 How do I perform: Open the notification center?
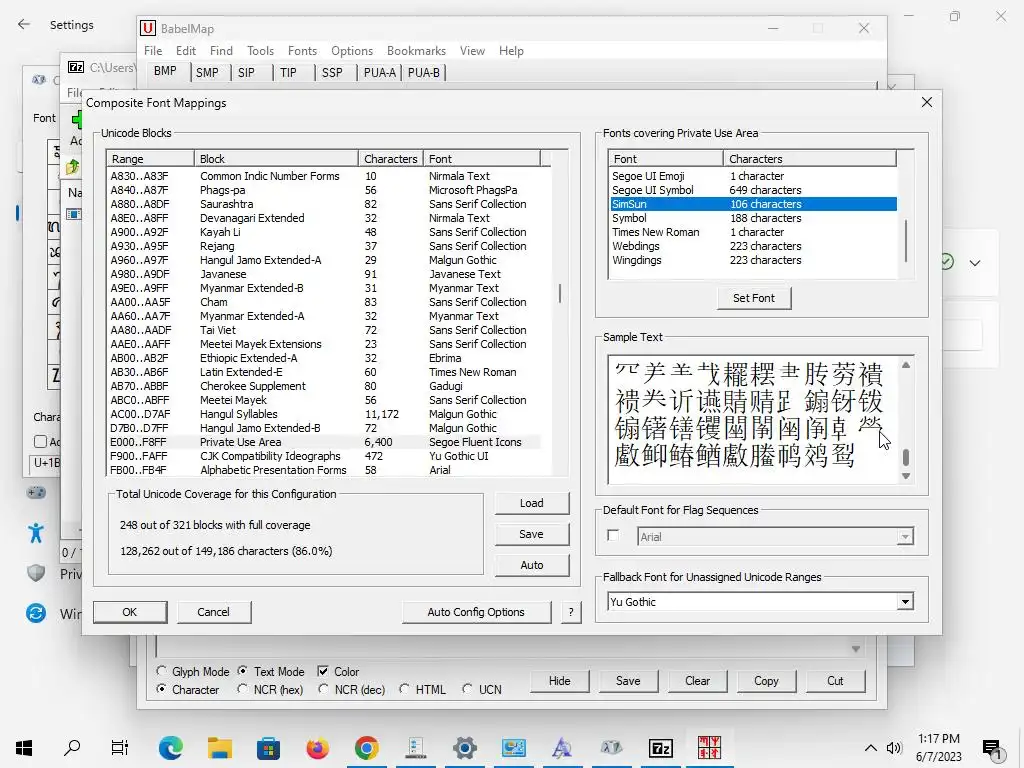(992, 748)
